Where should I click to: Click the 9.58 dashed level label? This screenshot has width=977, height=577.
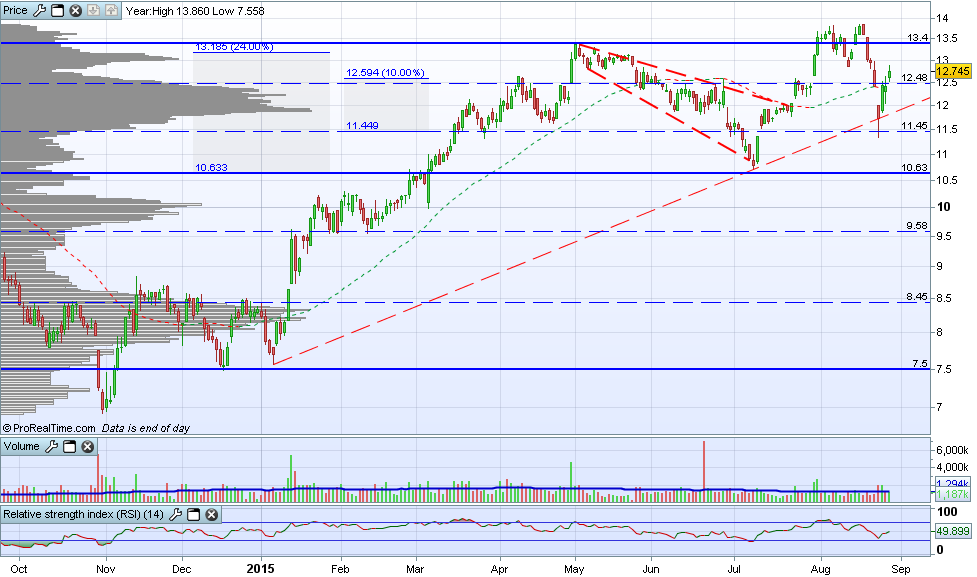(x=917, y=226)
